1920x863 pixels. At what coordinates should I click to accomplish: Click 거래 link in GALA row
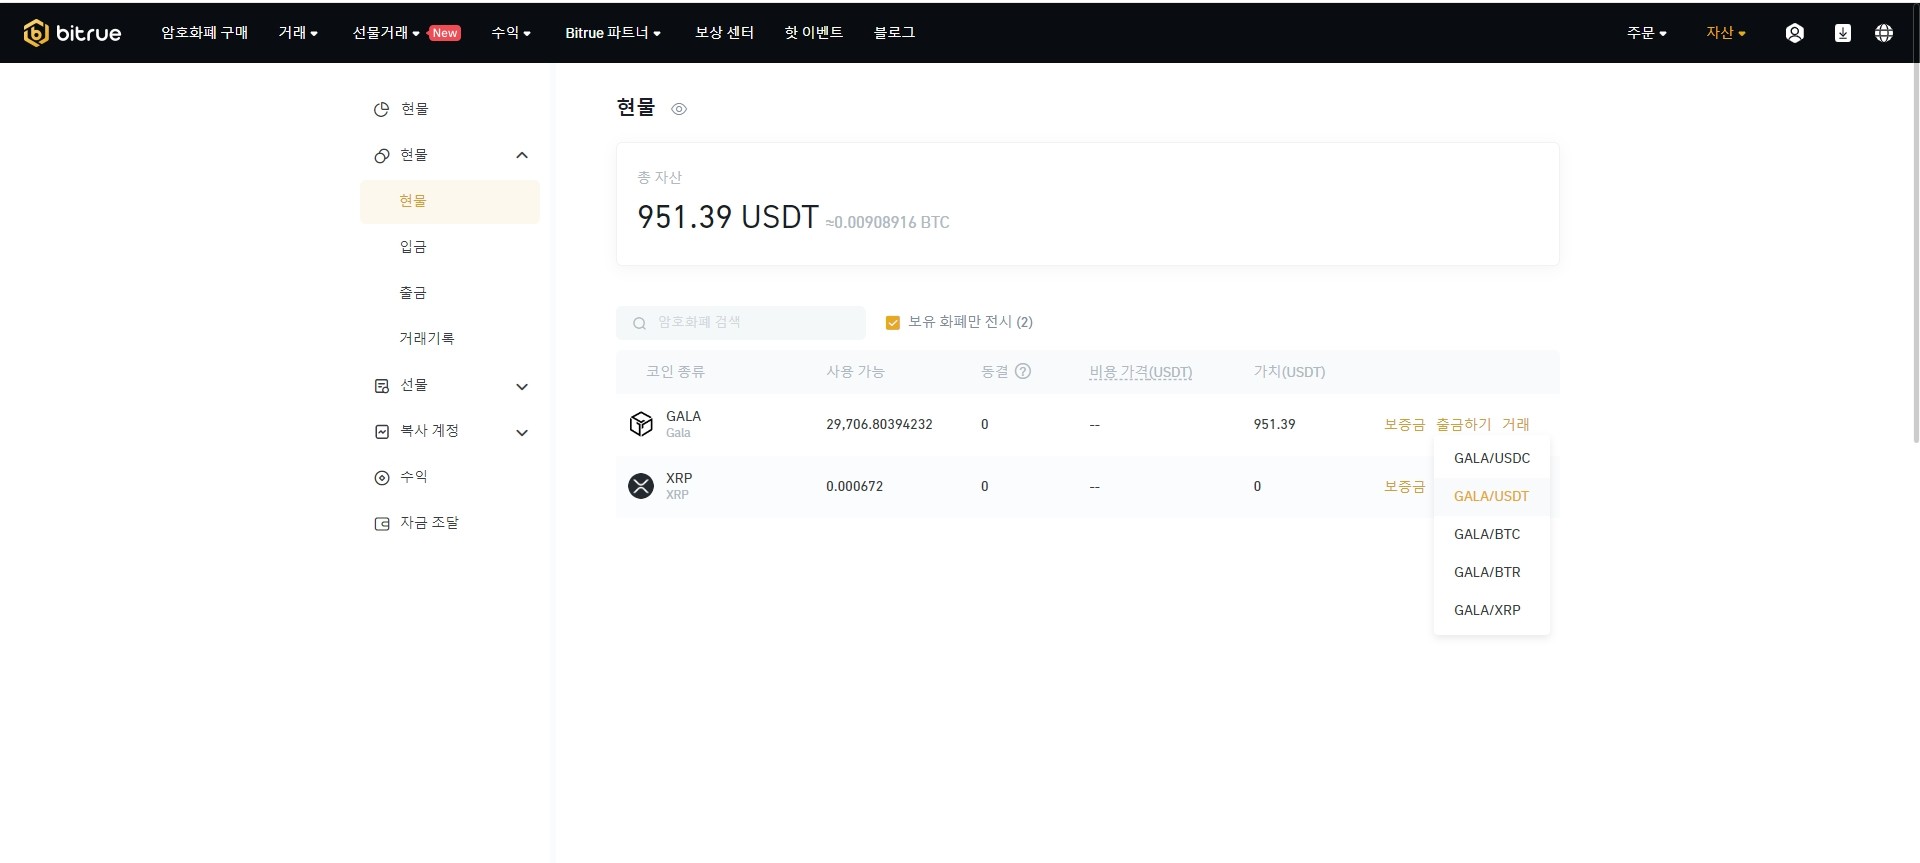(x=1516, y=424)
